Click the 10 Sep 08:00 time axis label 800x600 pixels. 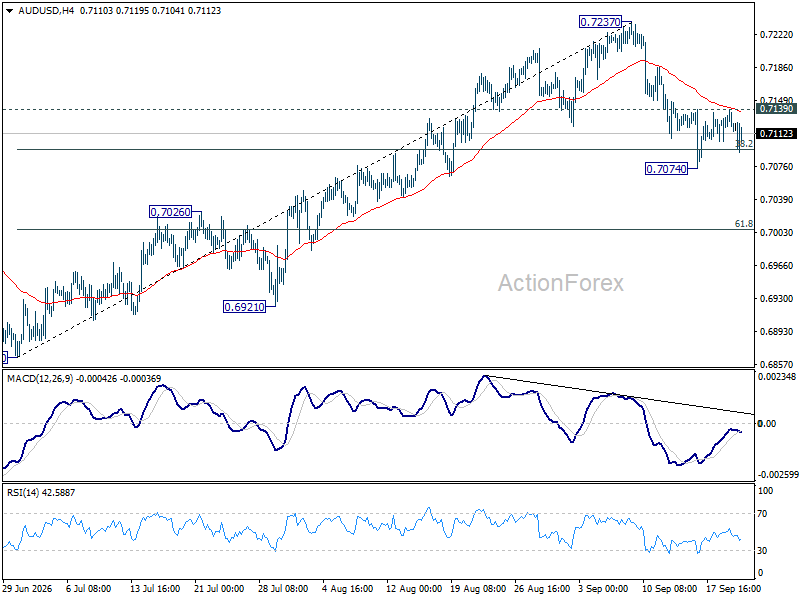(669, 589)
